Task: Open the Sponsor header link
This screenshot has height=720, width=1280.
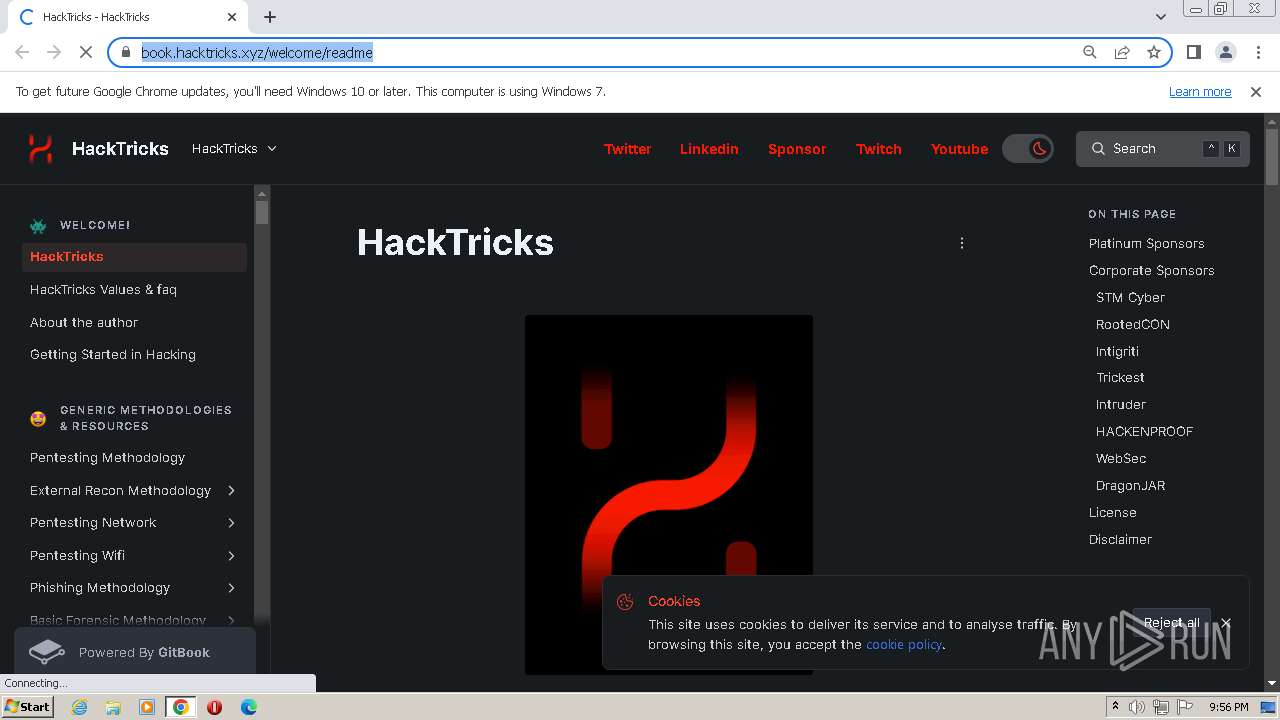Action: 797,149
